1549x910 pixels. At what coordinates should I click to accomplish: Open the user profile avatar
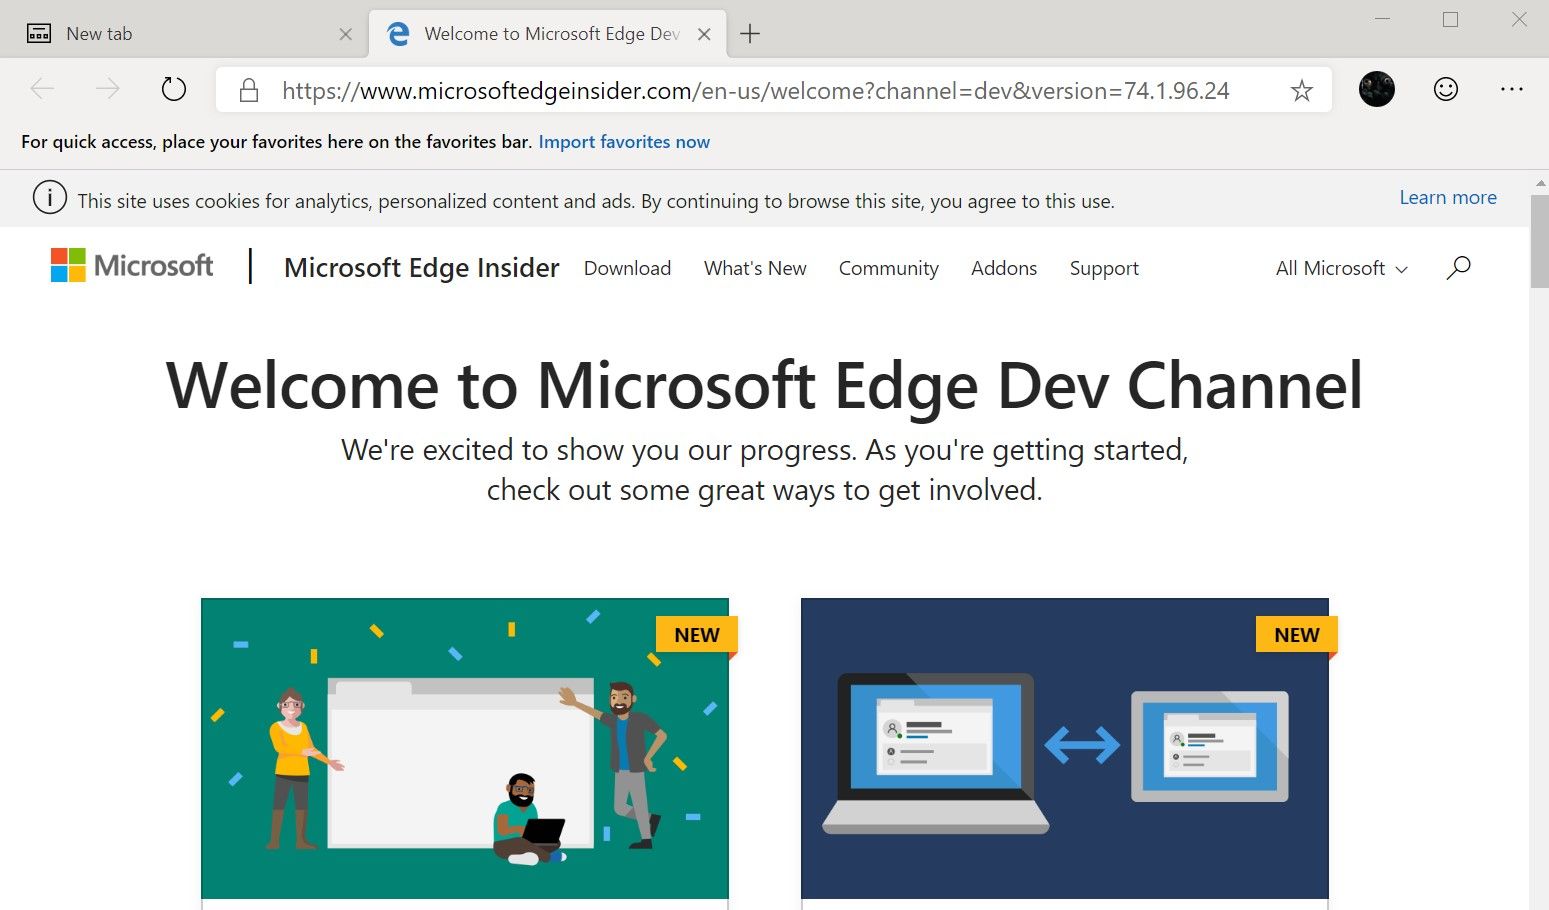1377,90
